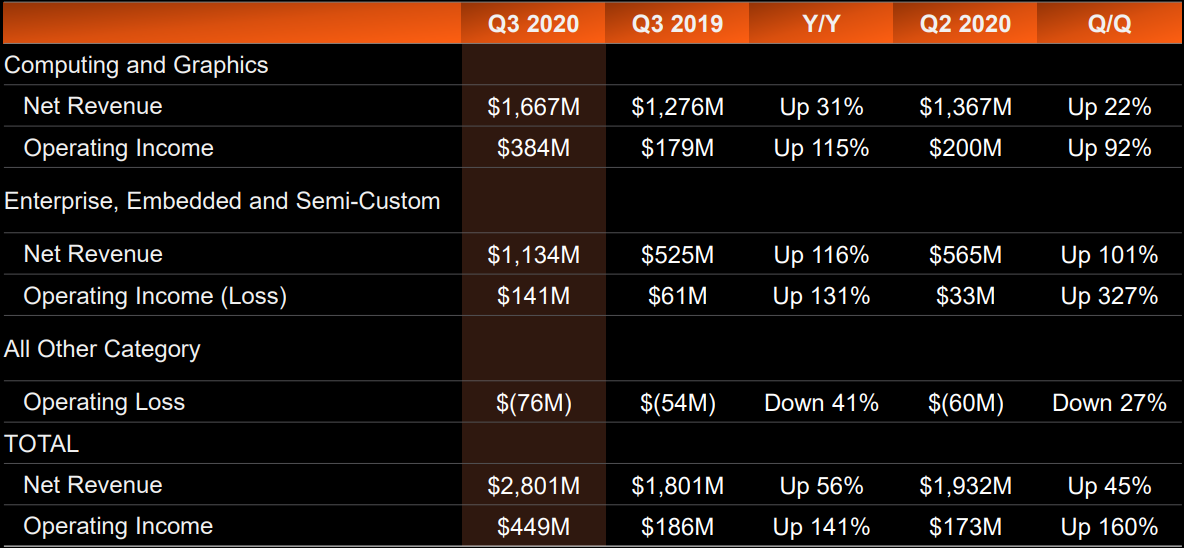Click the All Other Category label
Viewport: 1184px width, 548px height.
[x=102, y=349]
